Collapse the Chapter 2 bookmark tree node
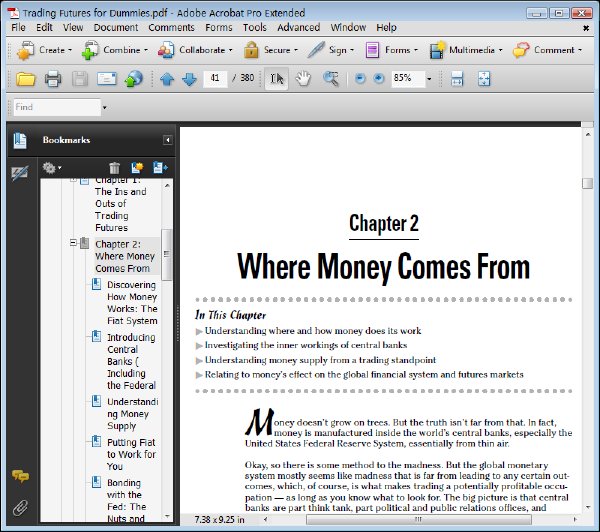 pyautogui.click(x=73, y=242)
